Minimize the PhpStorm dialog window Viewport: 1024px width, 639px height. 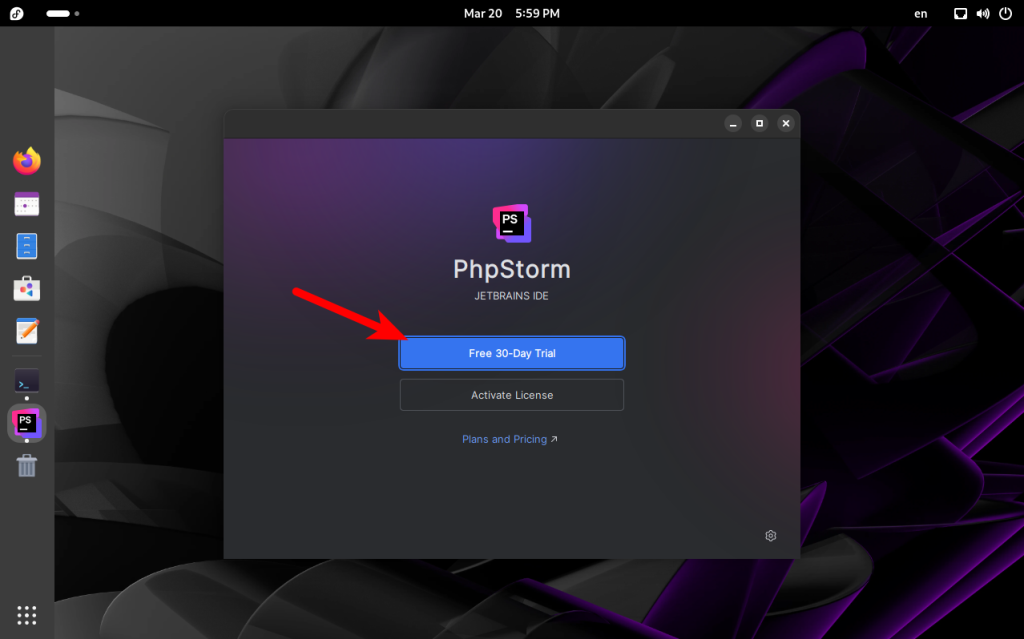(x=733, y=123)
